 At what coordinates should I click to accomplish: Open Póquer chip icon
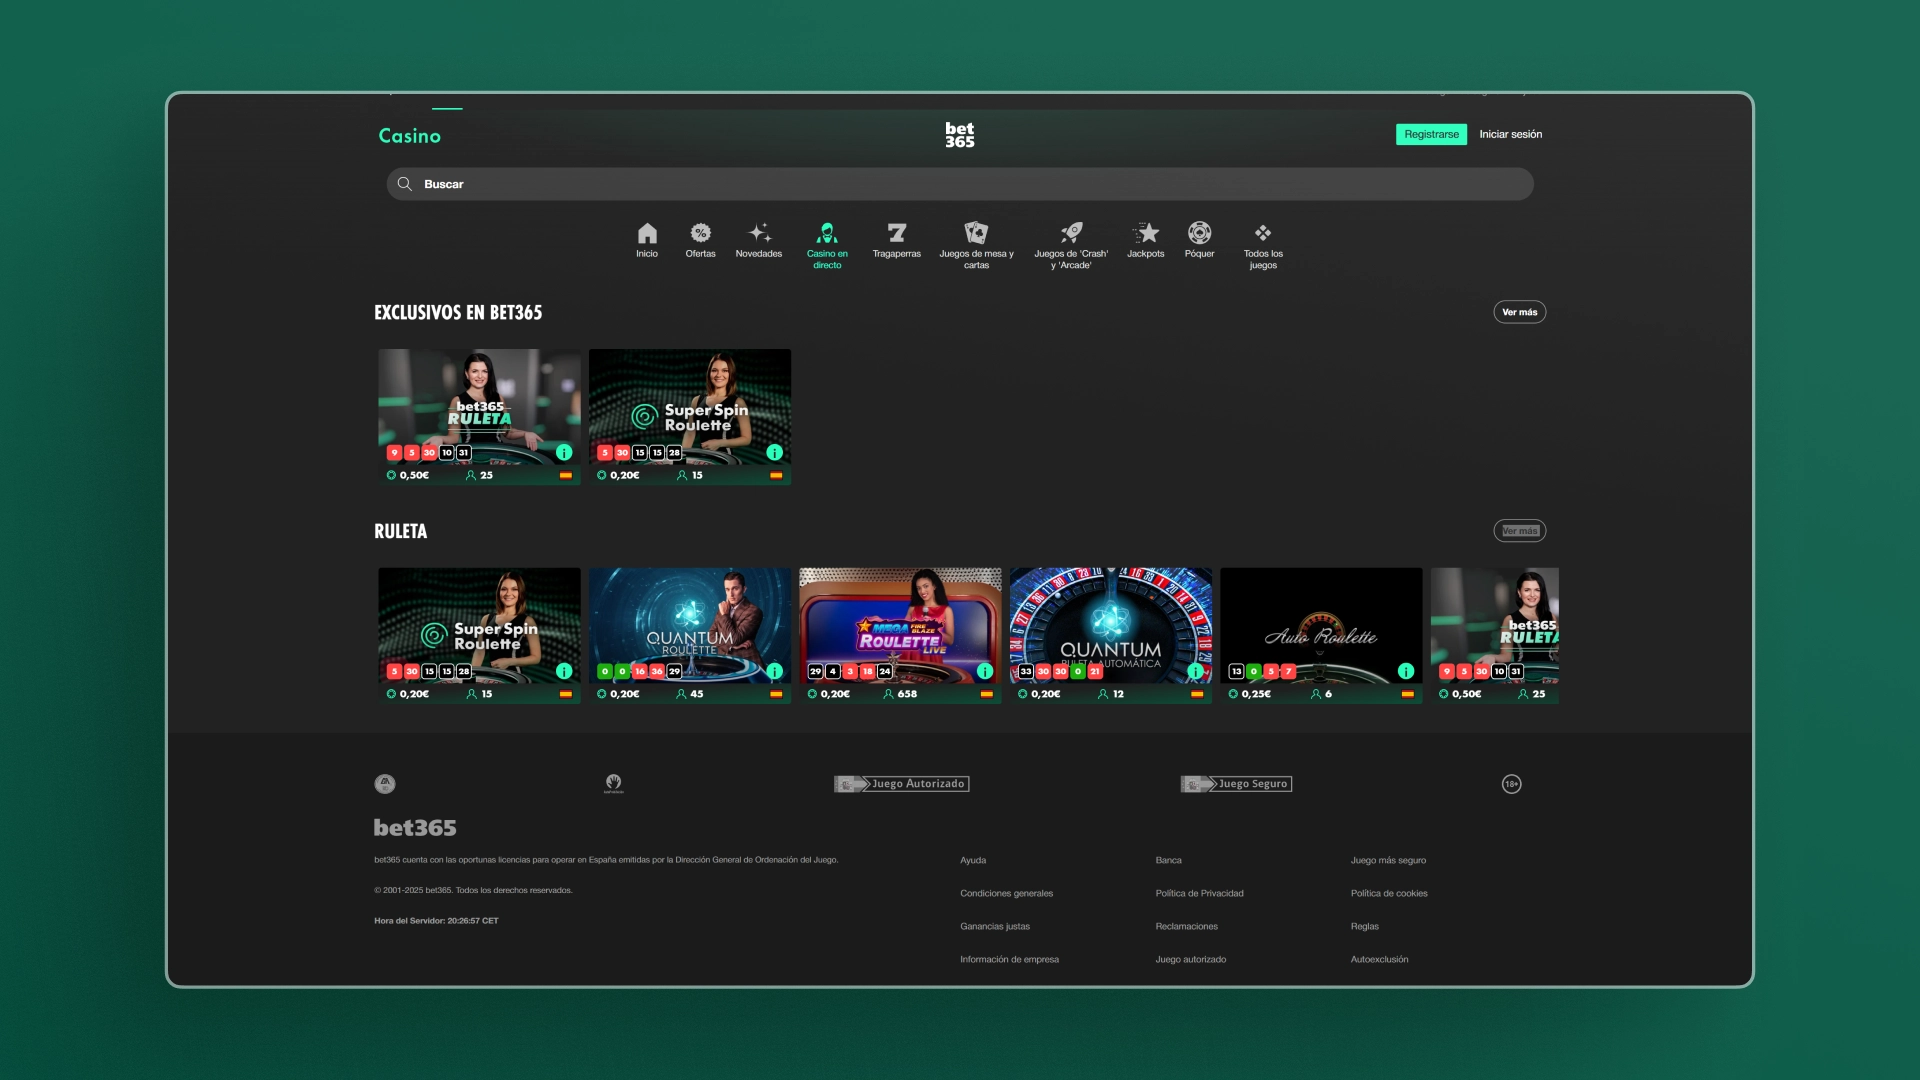(1200, 233)
